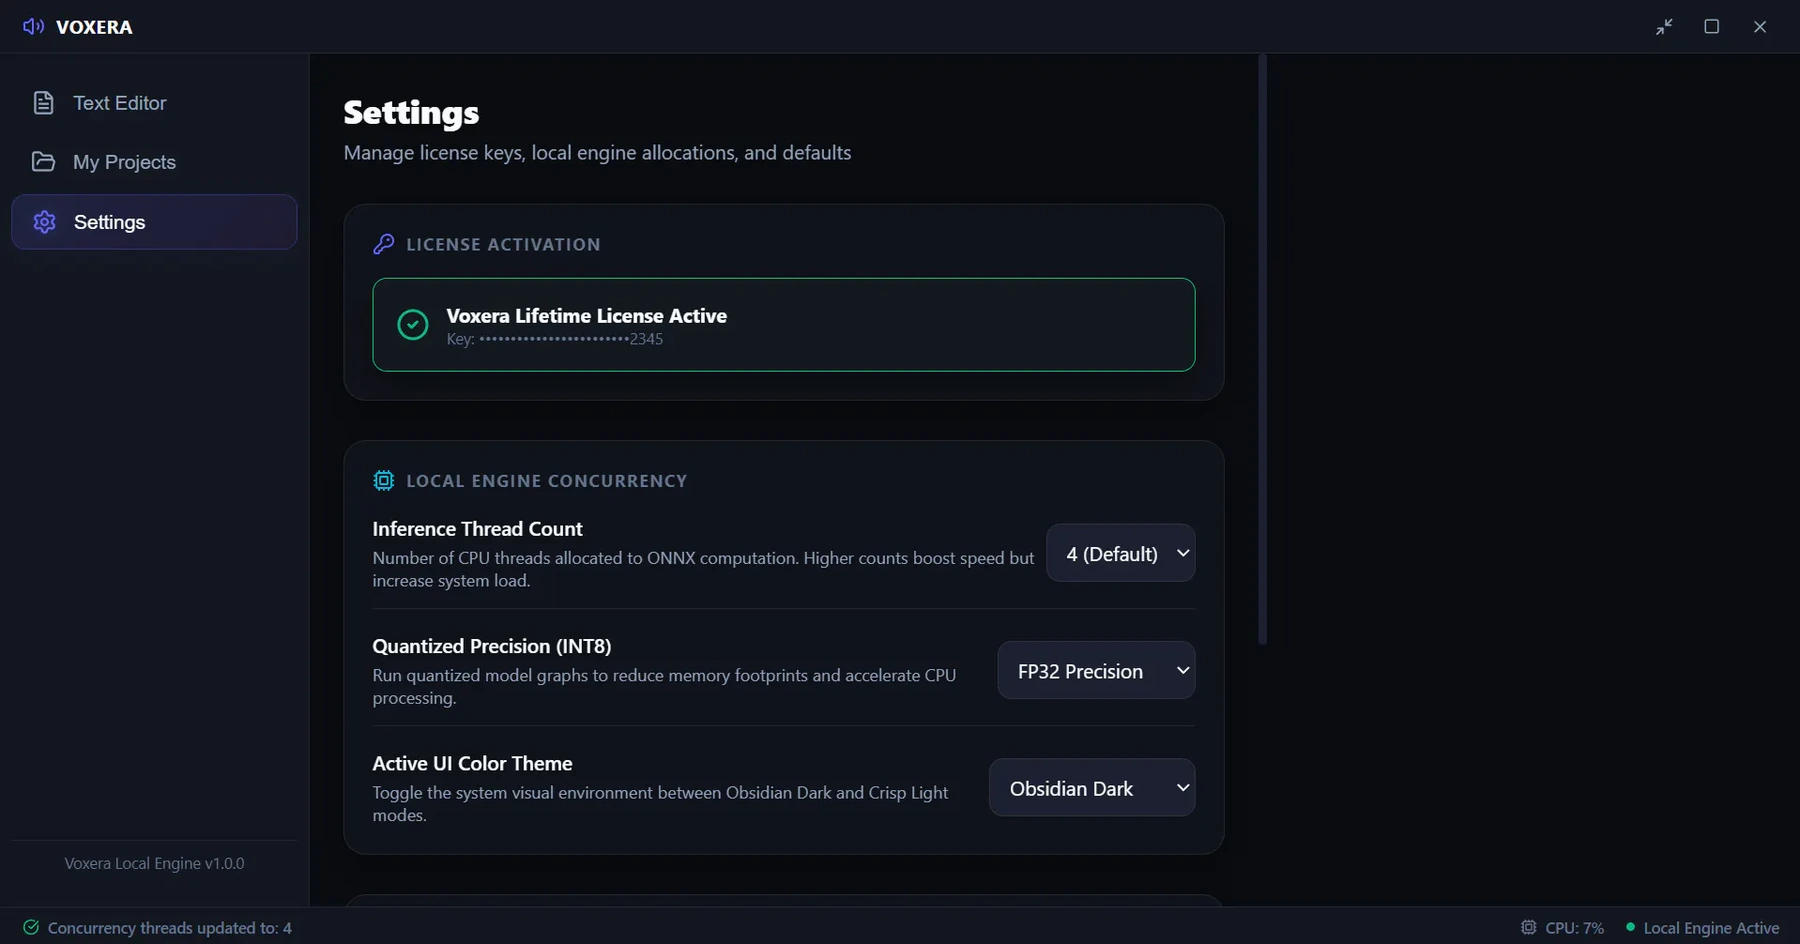1800x944 pixels.
Task: Click the Voxera Local Engine v1.0.0 label
Action: pos(154,863)
